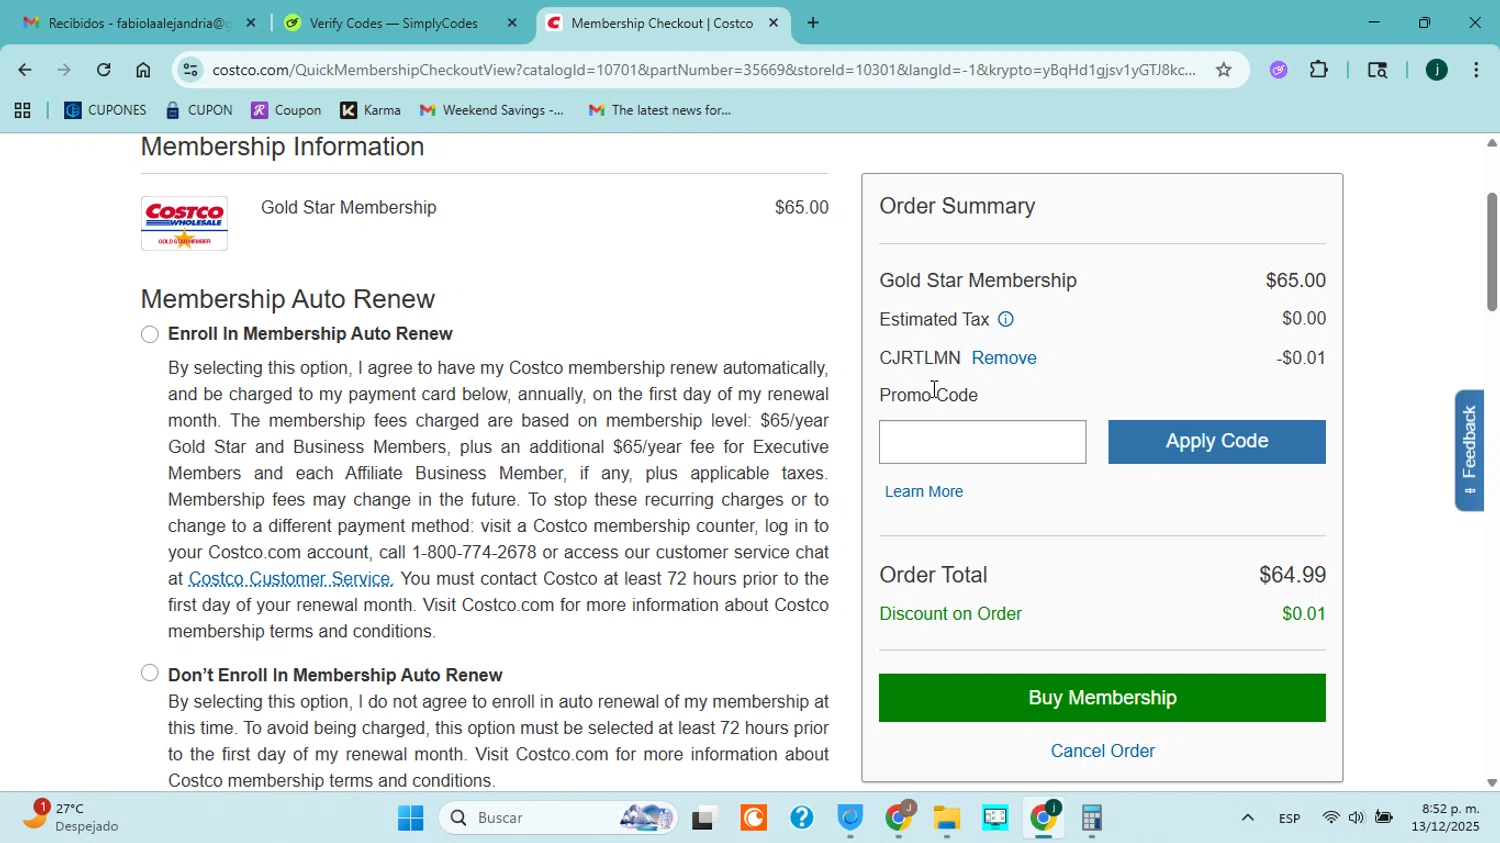Click the Buy Membership button
This screenshot has height=843, width=1500.
click(1102, 698)
